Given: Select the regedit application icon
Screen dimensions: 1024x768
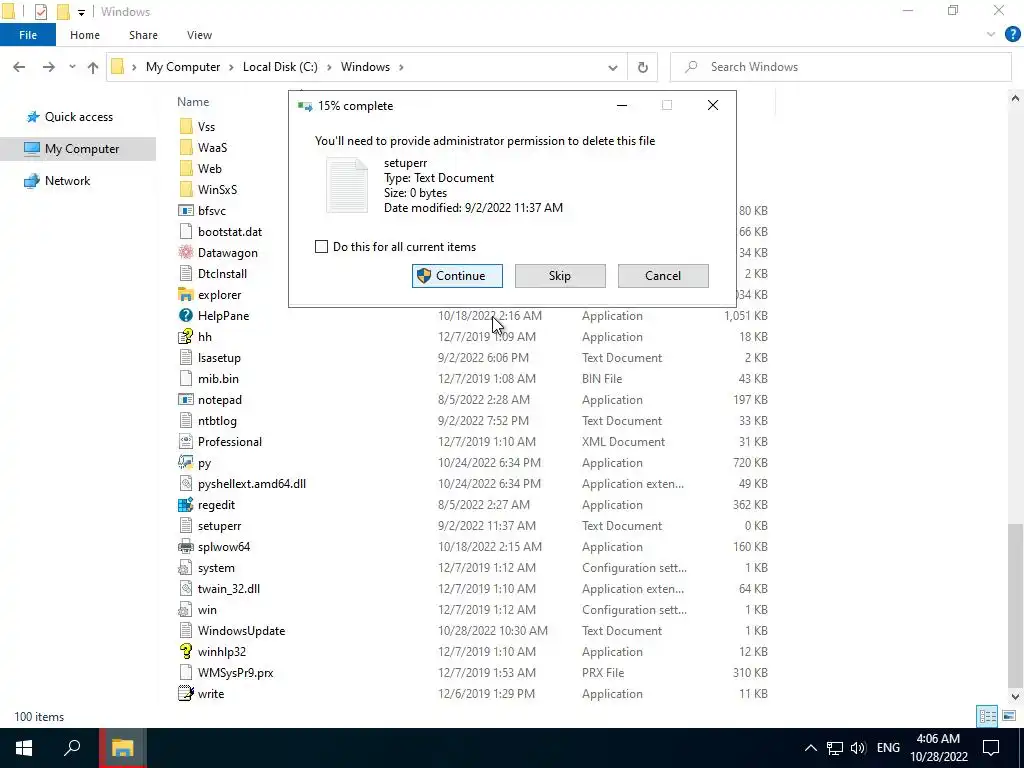Looking at the screenshot, I should [186, 505].
